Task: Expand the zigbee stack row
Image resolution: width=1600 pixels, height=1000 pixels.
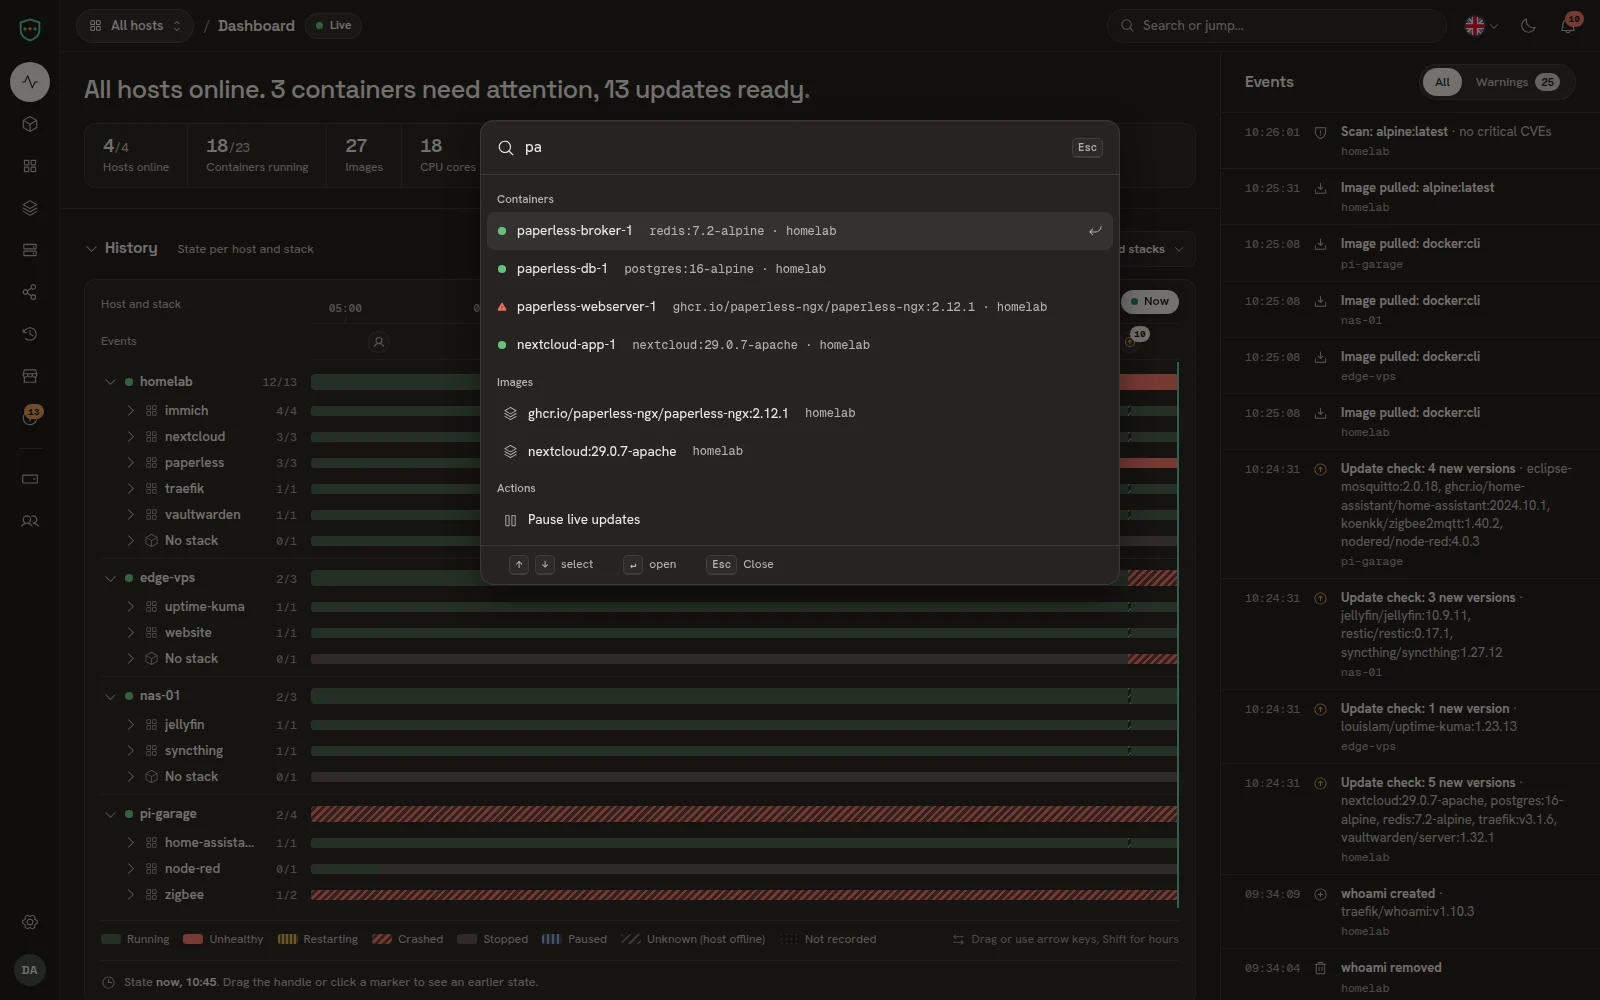Action: (x=130, y=895)
